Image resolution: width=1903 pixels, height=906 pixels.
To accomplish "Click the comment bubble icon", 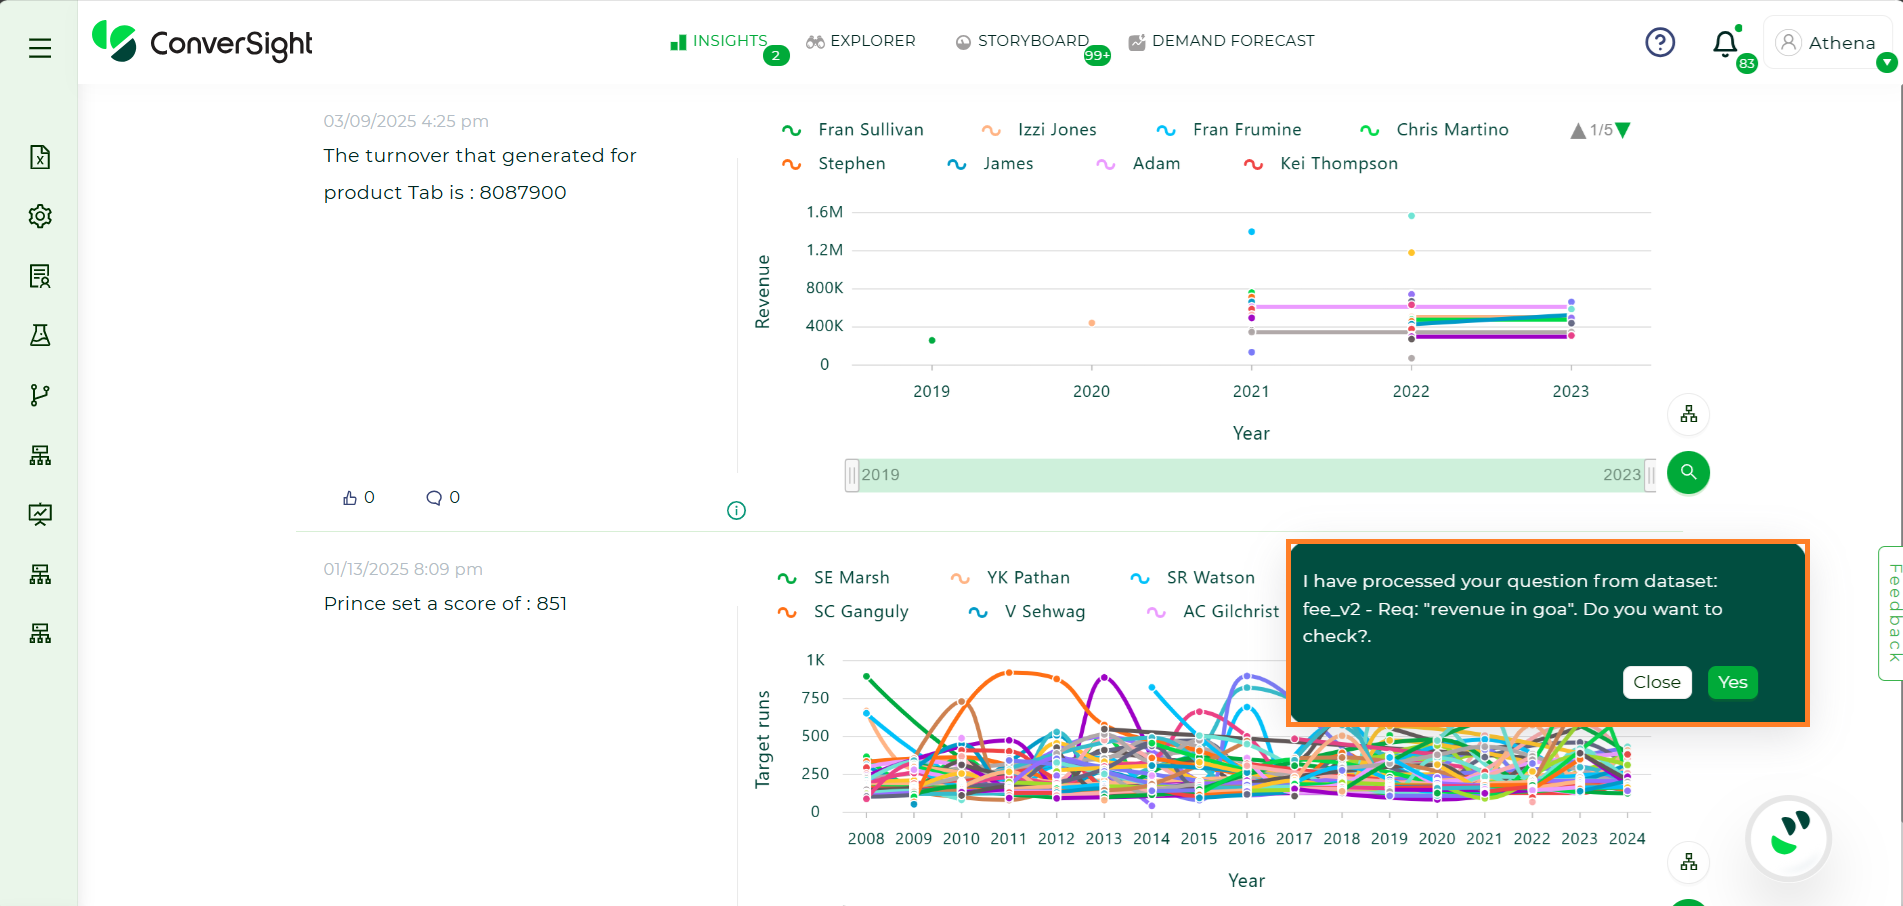I will click(x=434, y=498).
